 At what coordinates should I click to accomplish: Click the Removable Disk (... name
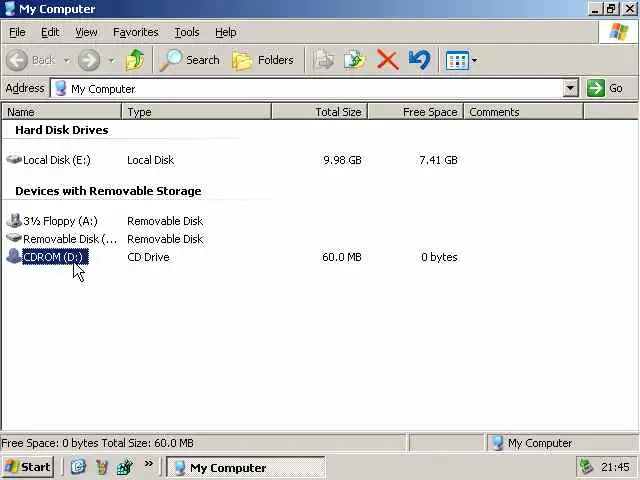(70, 239)
